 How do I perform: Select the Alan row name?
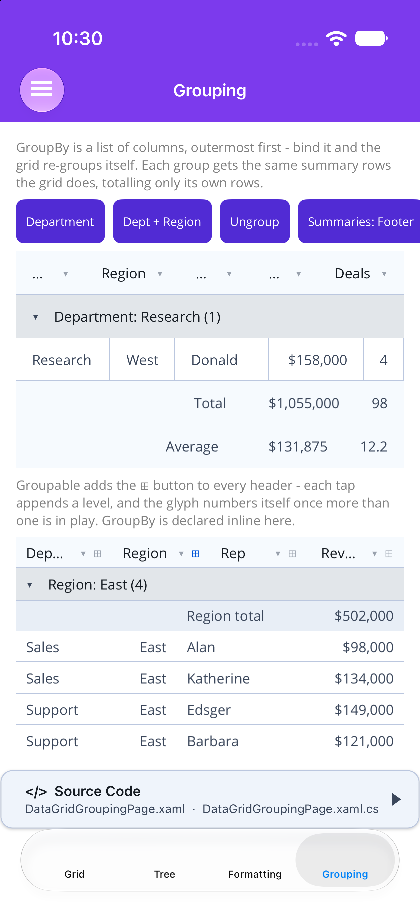click(201, 648)
